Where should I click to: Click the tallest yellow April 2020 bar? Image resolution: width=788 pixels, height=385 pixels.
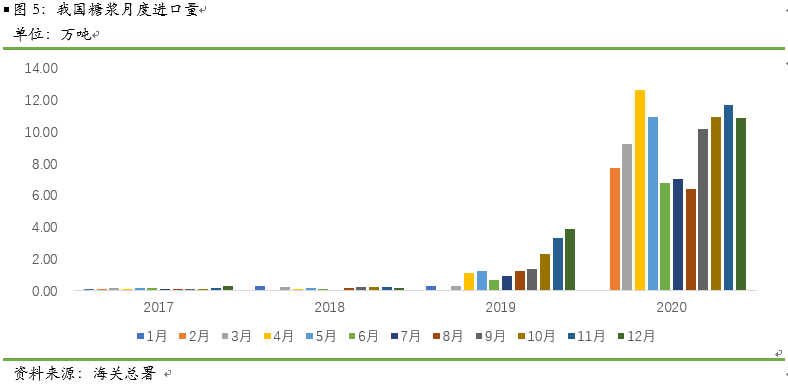(x=640, y=190)
